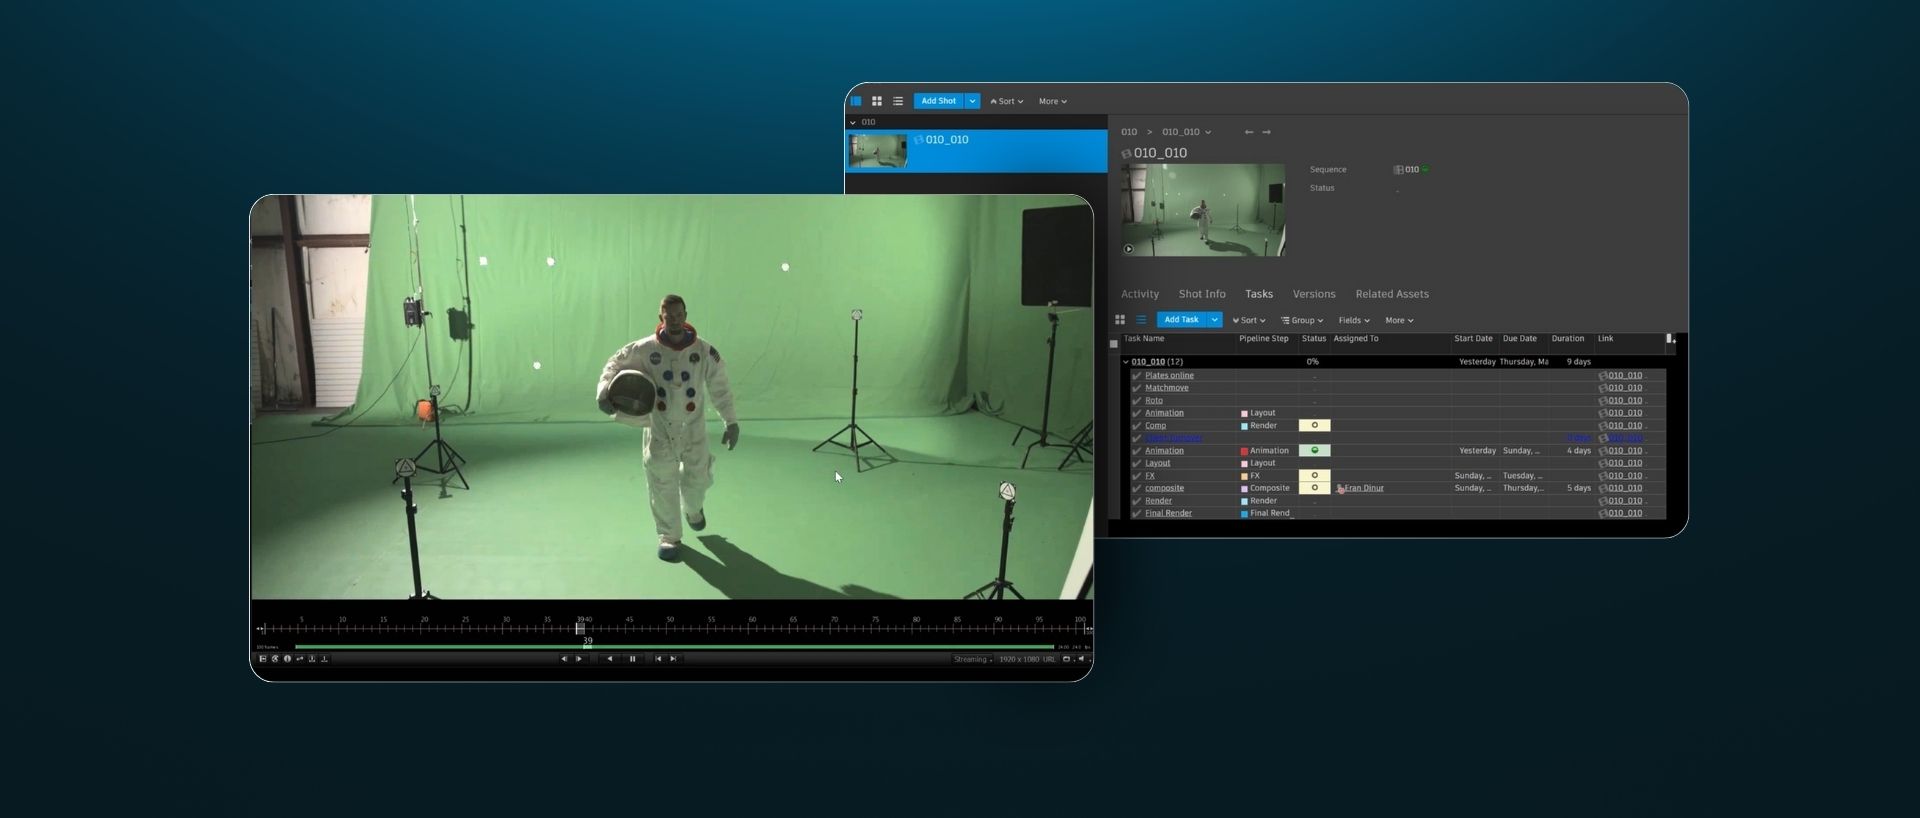Add a column with the plus column icon

[x=1670, y=339]
